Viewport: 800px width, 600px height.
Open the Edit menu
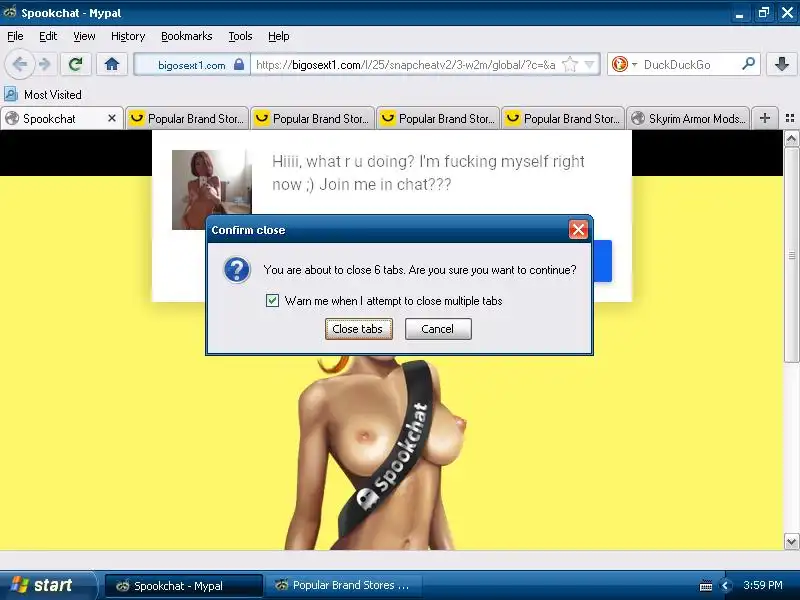point(48,36)
